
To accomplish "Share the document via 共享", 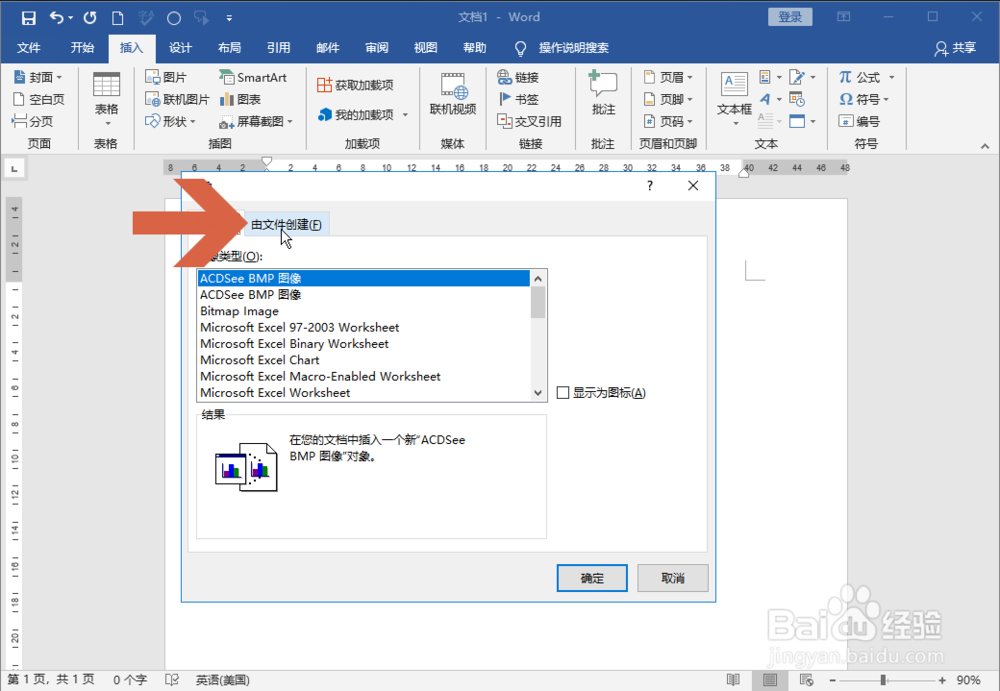I will pyautogui.click(x=955, y=48).
